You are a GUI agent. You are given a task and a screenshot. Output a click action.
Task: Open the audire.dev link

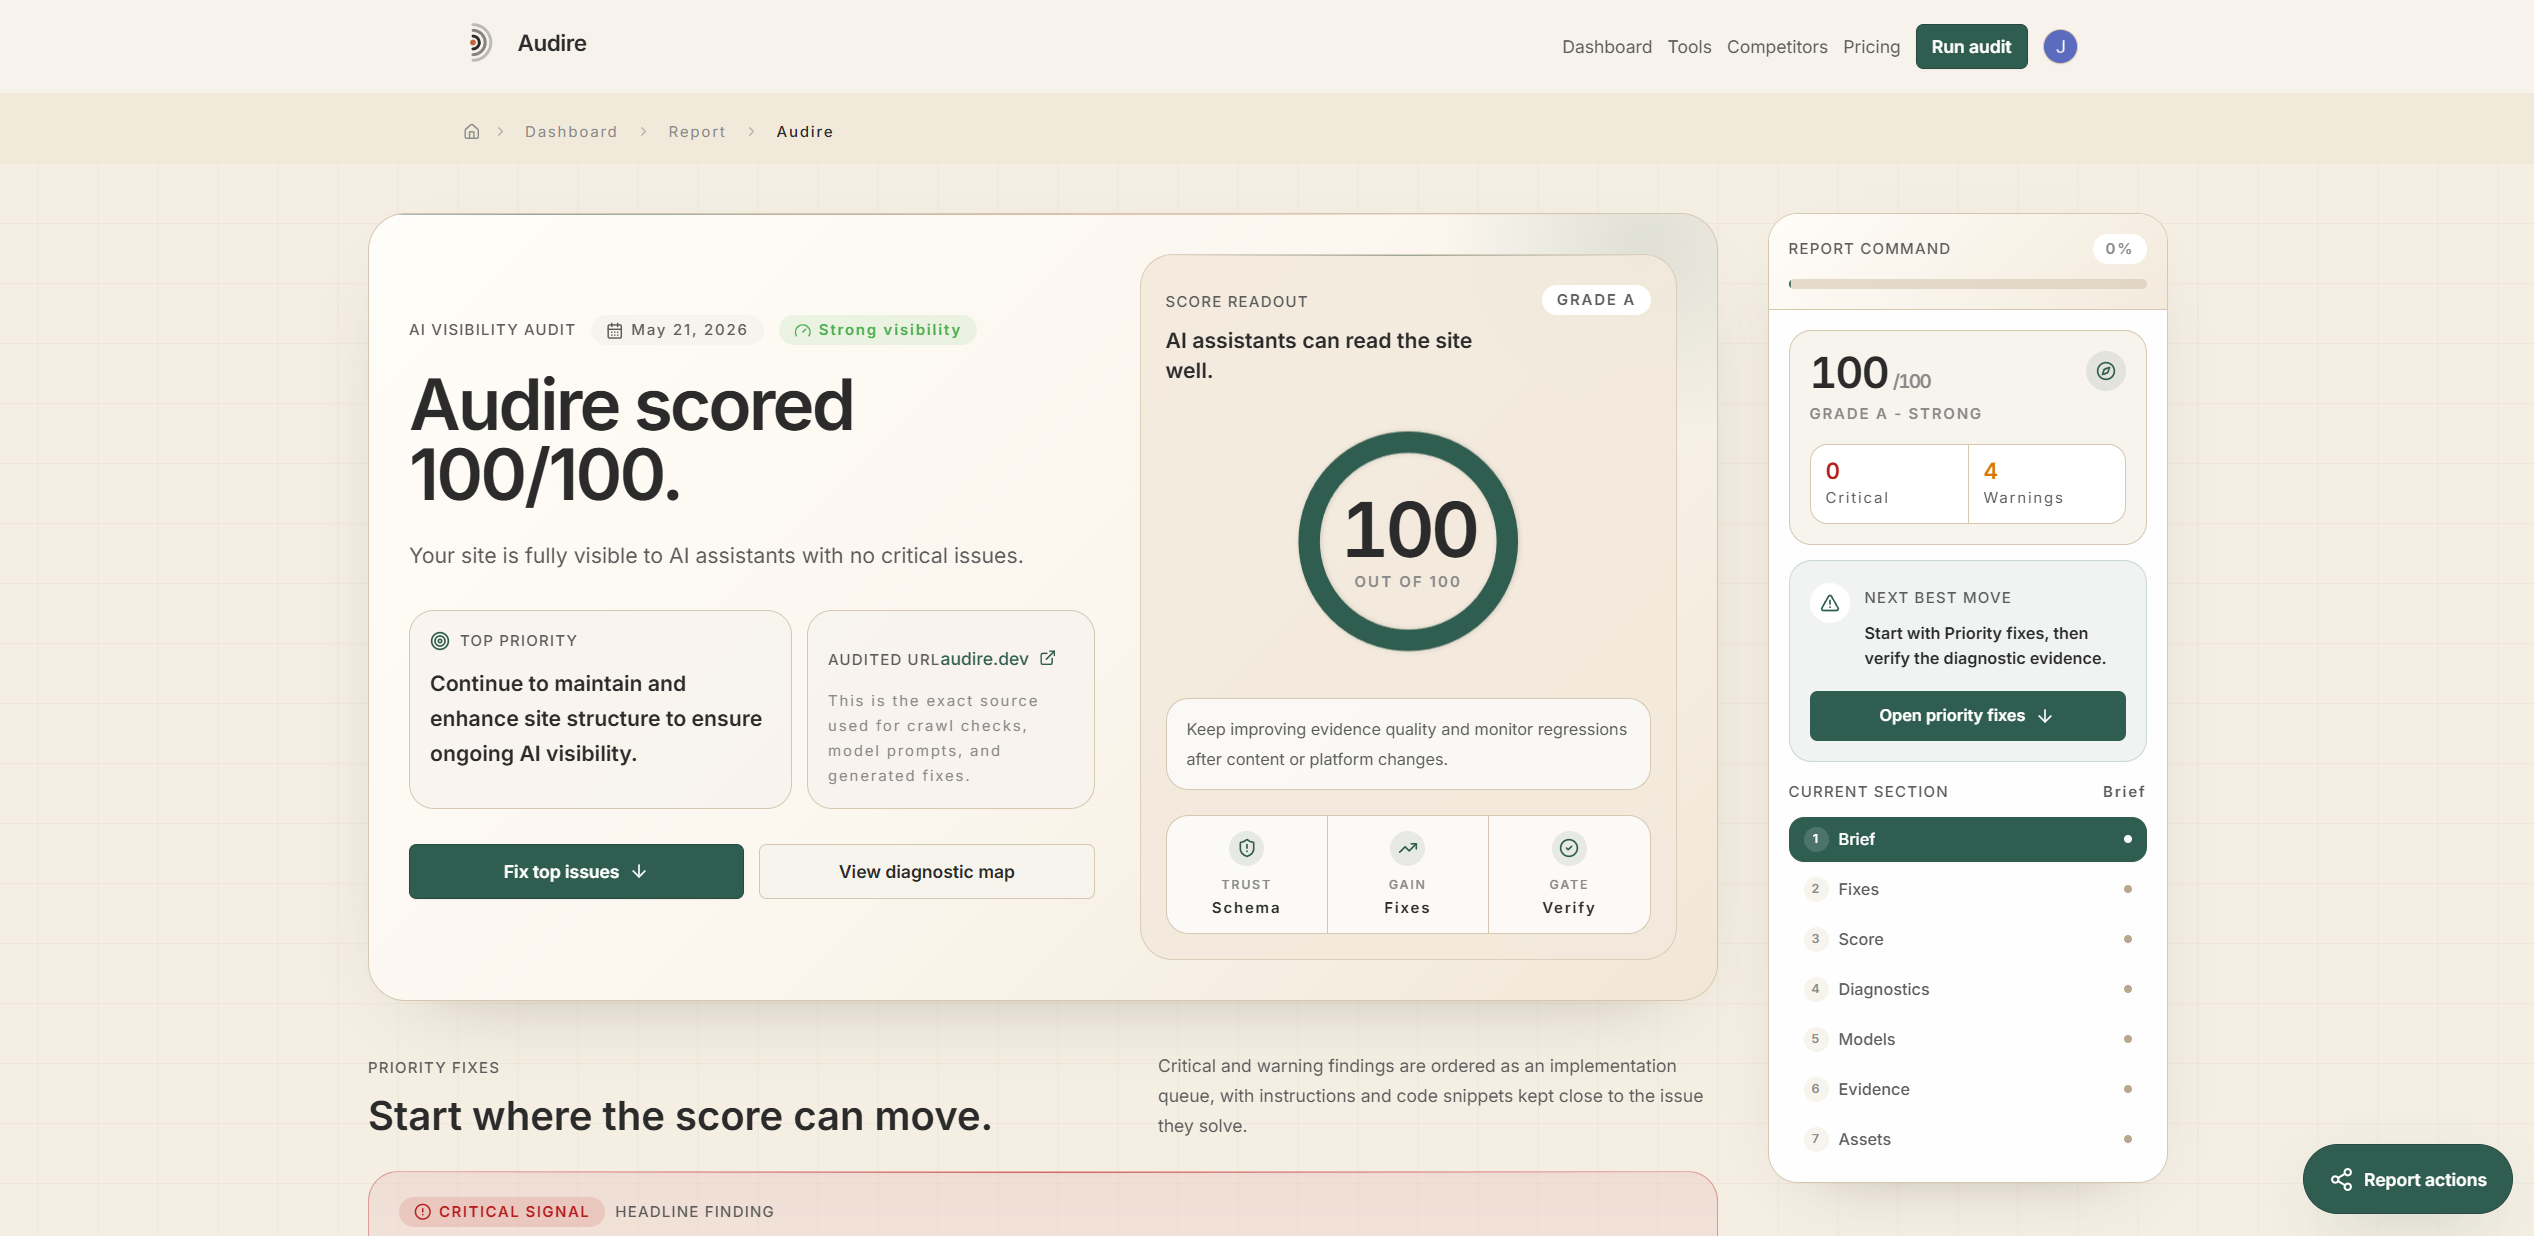pos(985,659)
